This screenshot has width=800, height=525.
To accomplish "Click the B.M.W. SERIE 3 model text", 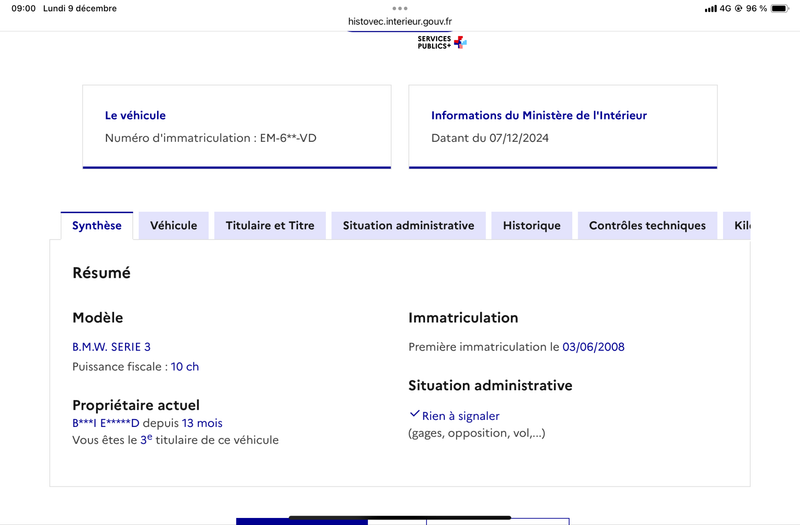I will [111, 347].
